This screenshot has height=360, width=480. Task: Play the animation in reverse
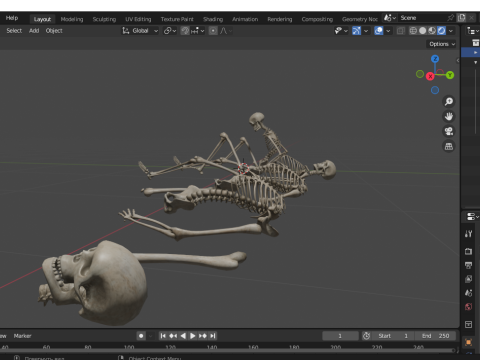[183, 336]
